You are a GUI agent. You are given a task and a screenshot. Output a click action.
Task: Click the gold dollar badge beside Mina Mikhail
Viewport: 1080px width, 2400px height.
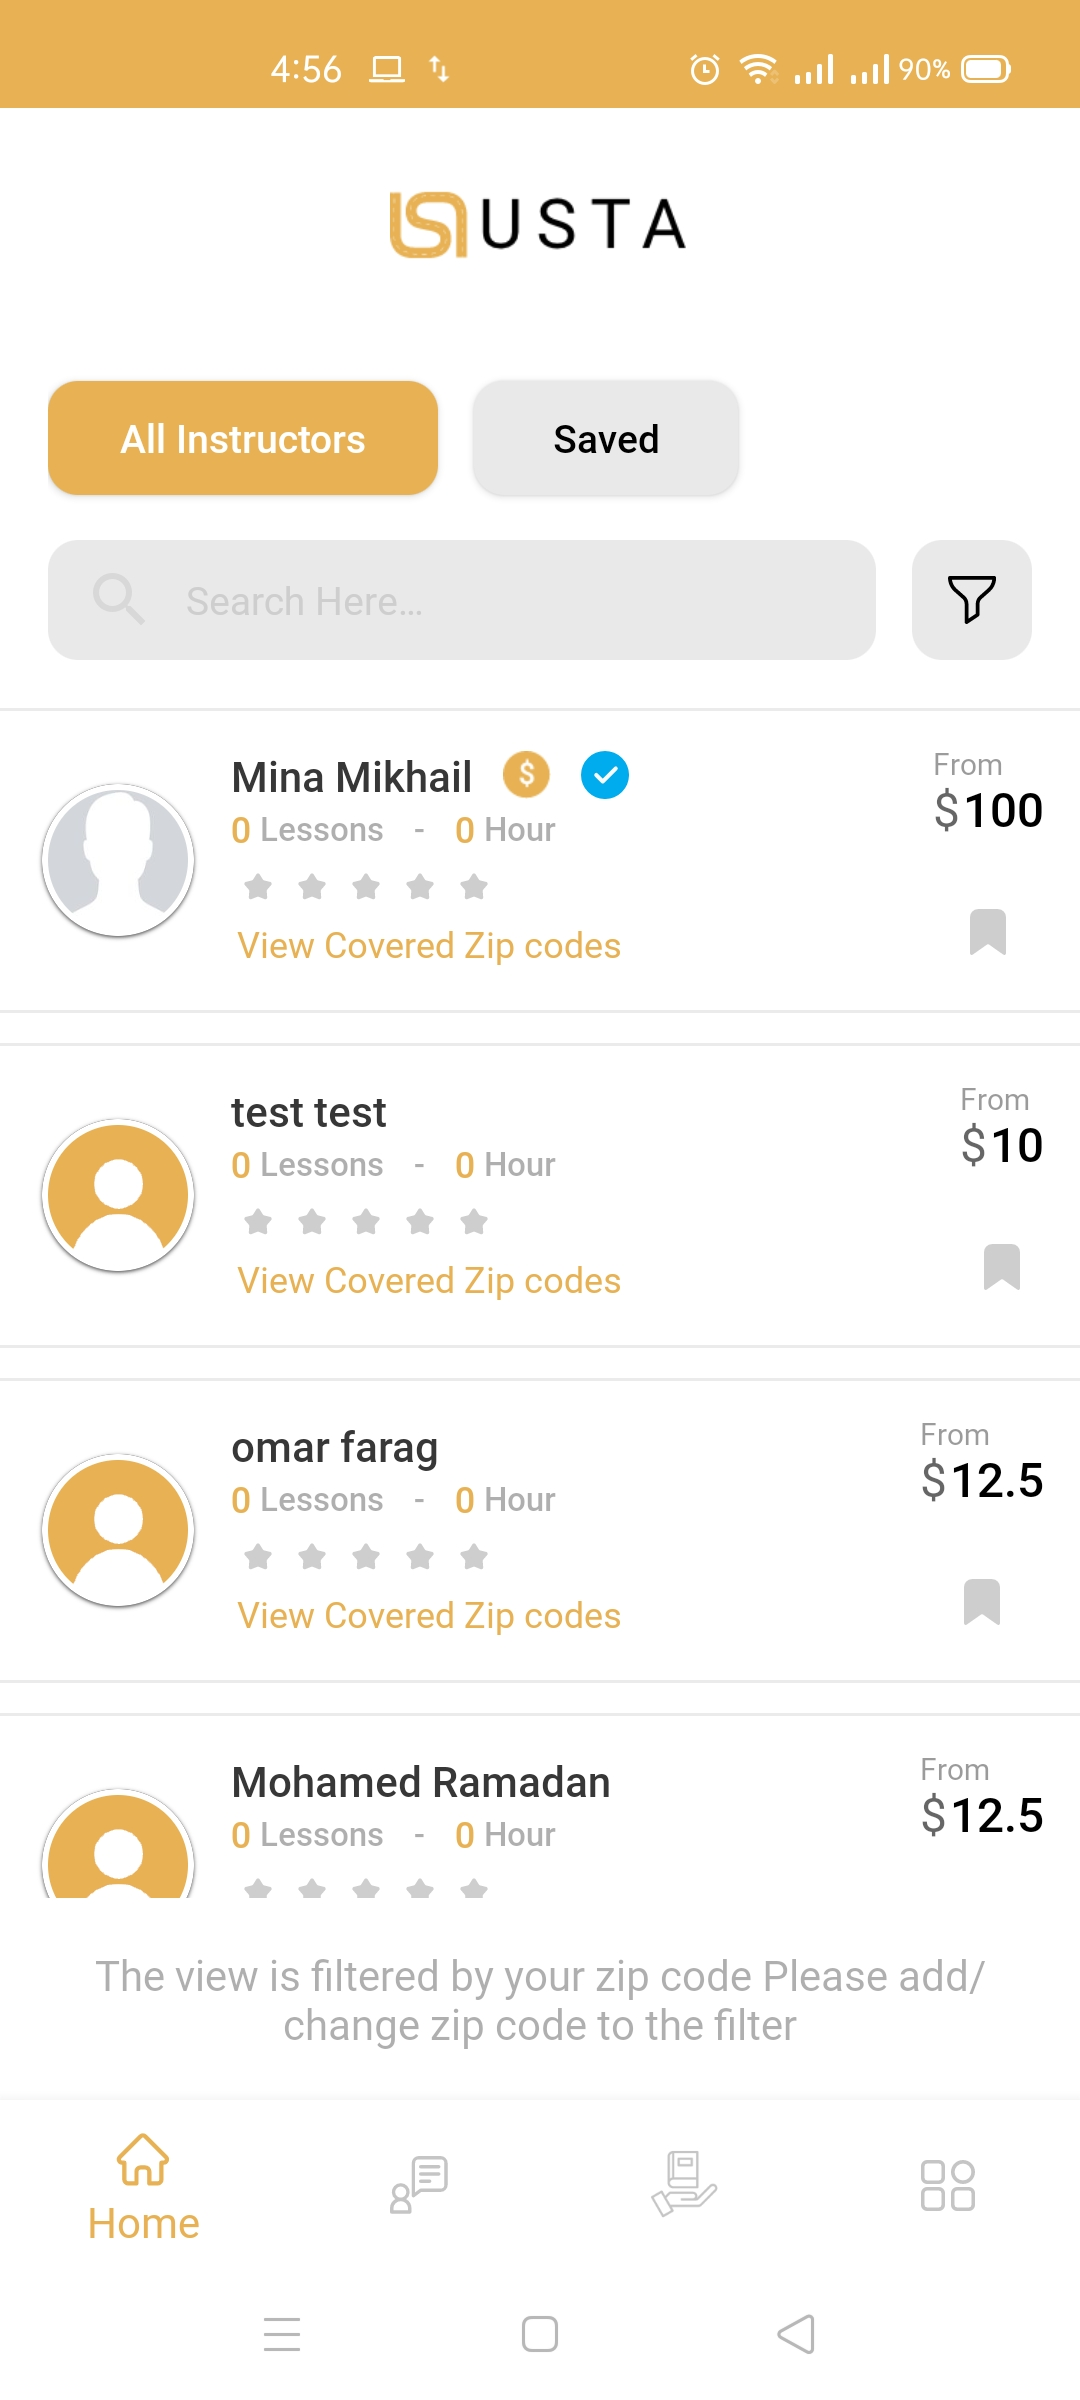click(526, 774)
